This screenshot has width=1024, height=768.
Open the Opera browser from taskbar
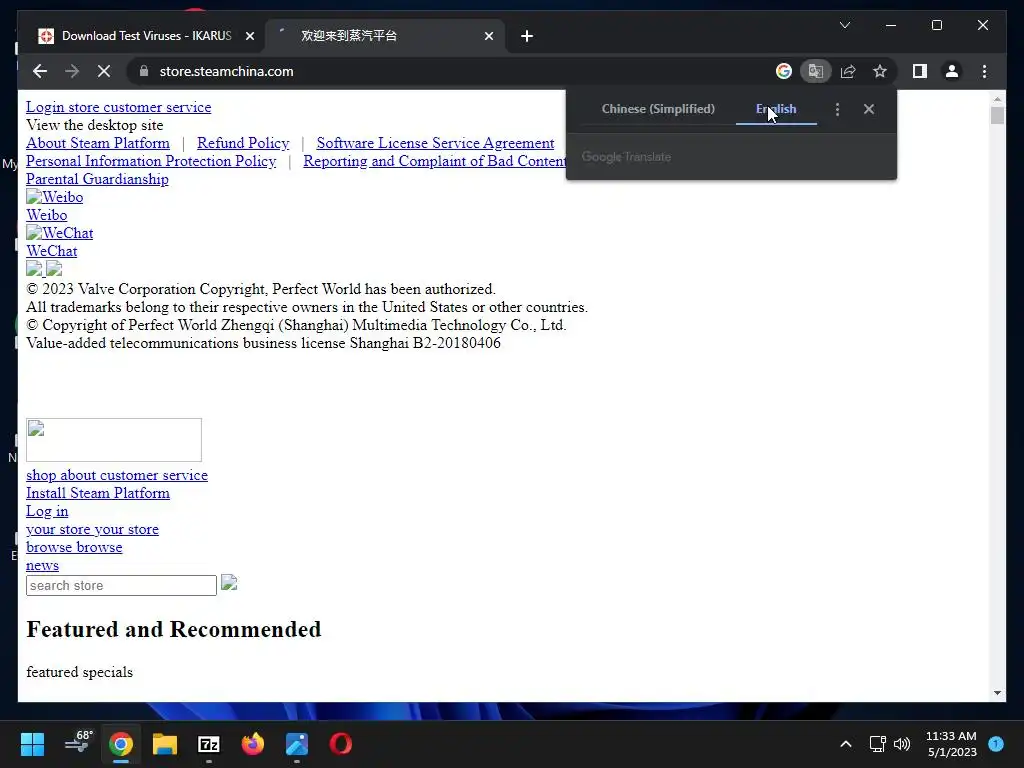click(x=341, y=744)
